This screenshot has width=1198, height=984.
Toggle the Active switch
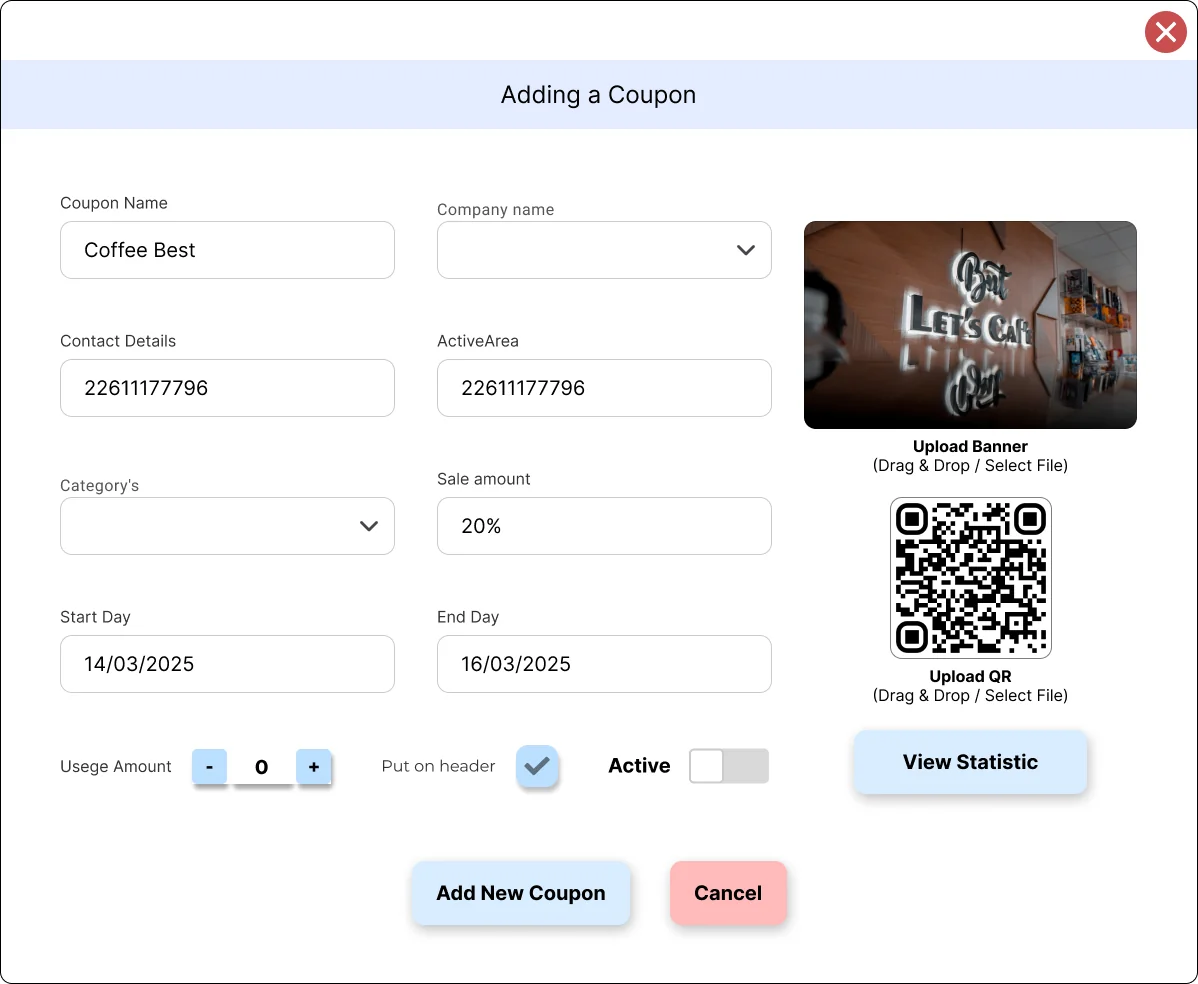[729, 766]
